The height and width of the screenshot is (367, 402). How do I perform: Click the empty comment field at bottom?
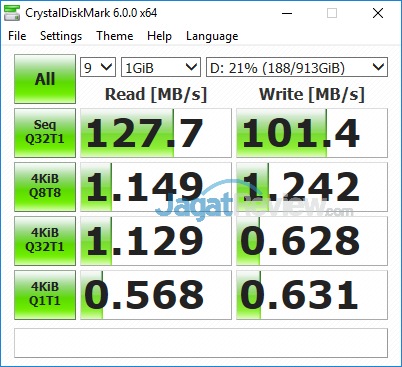click(201, 343)
